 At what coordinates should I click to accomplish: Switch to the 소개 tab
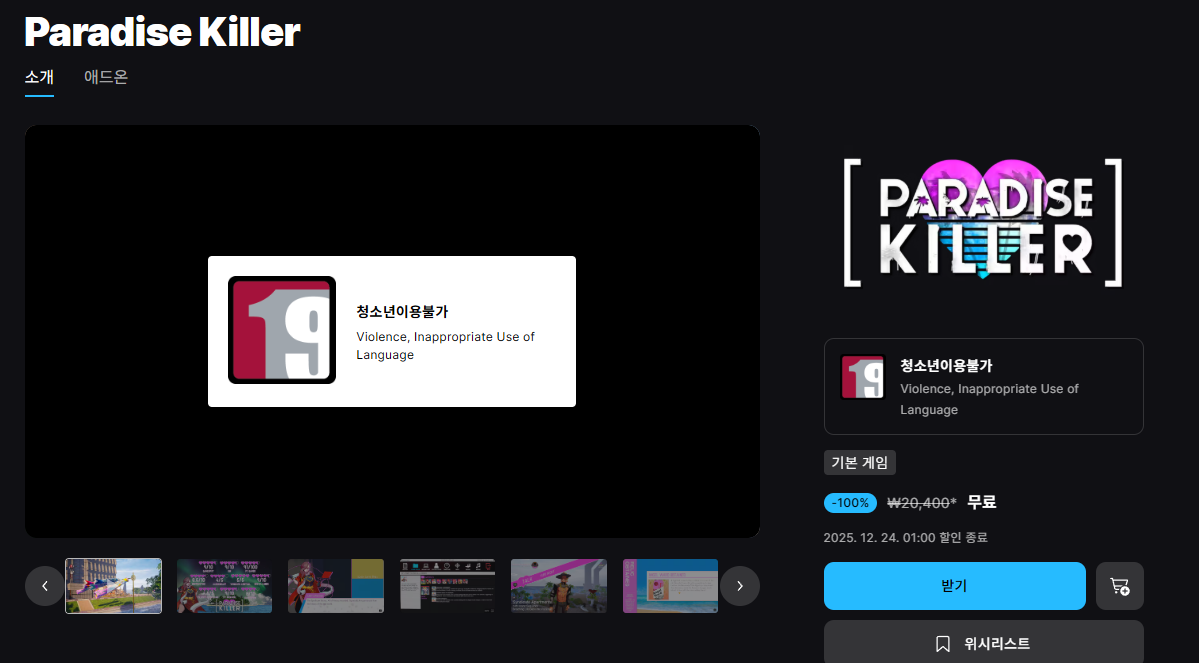pyautogui.click(x=39, y=77)
